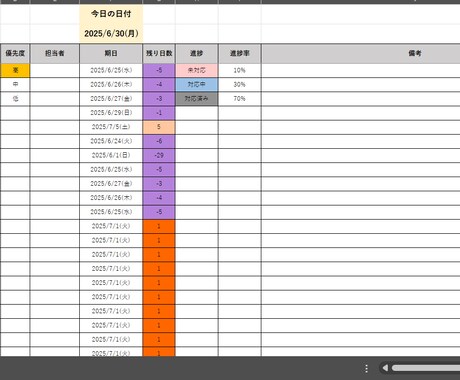Image resolution: width=460 pixels, height=380 pixels.
Task: Select the 残り日数 column header
Action: pos(159,53)
